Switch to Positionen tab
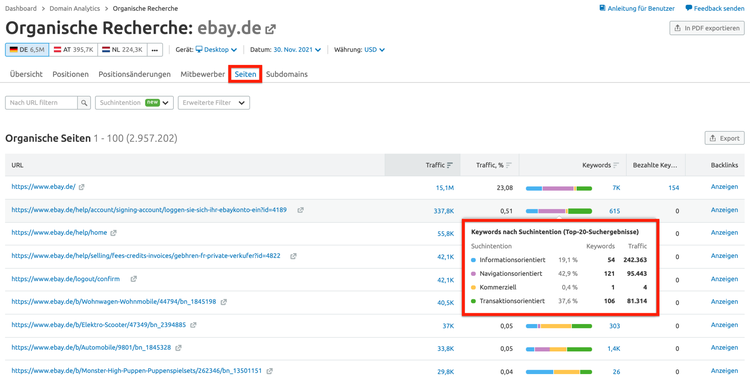 (x=71, y=75)
